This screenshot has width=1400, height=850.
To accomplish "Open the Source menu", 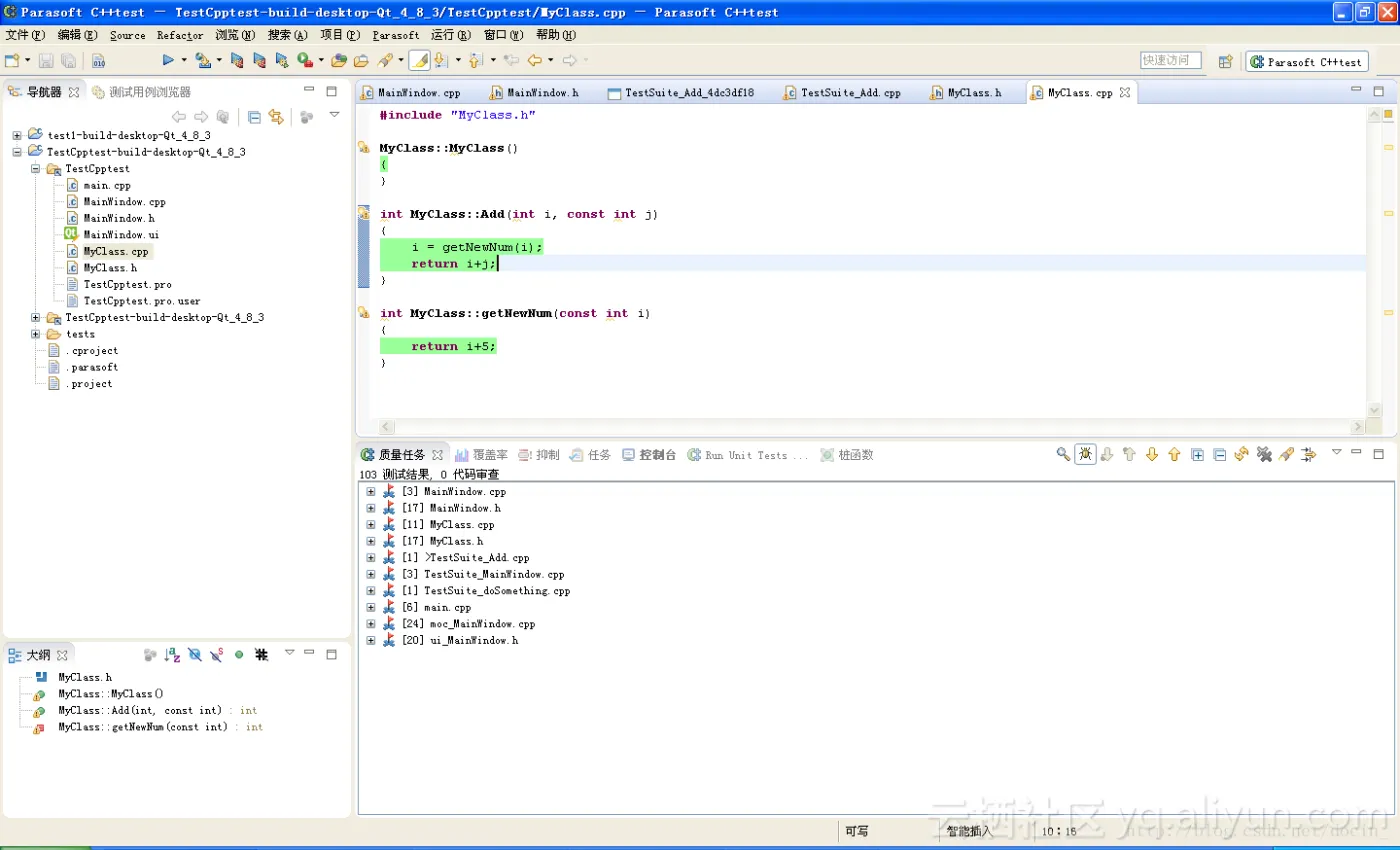I will click(x=127, y=35).
